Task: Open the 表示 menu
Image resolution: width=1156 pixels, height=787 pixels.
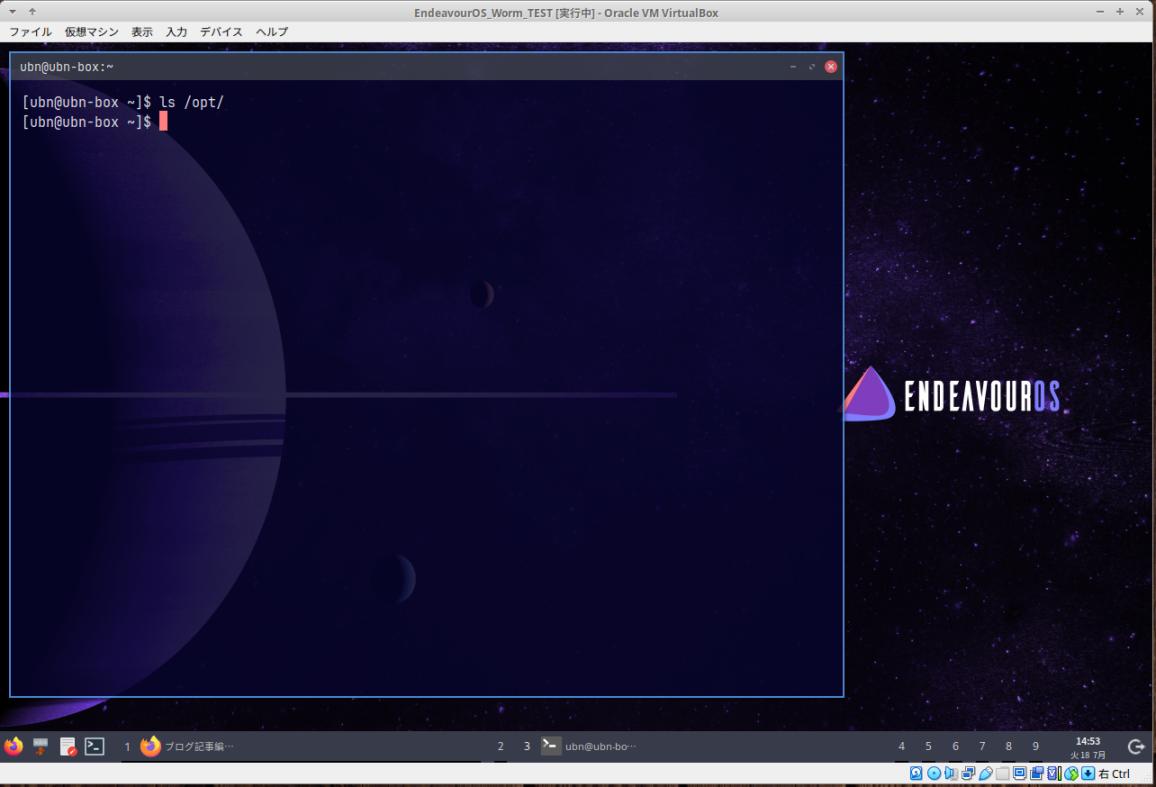Action: (142, 32)
